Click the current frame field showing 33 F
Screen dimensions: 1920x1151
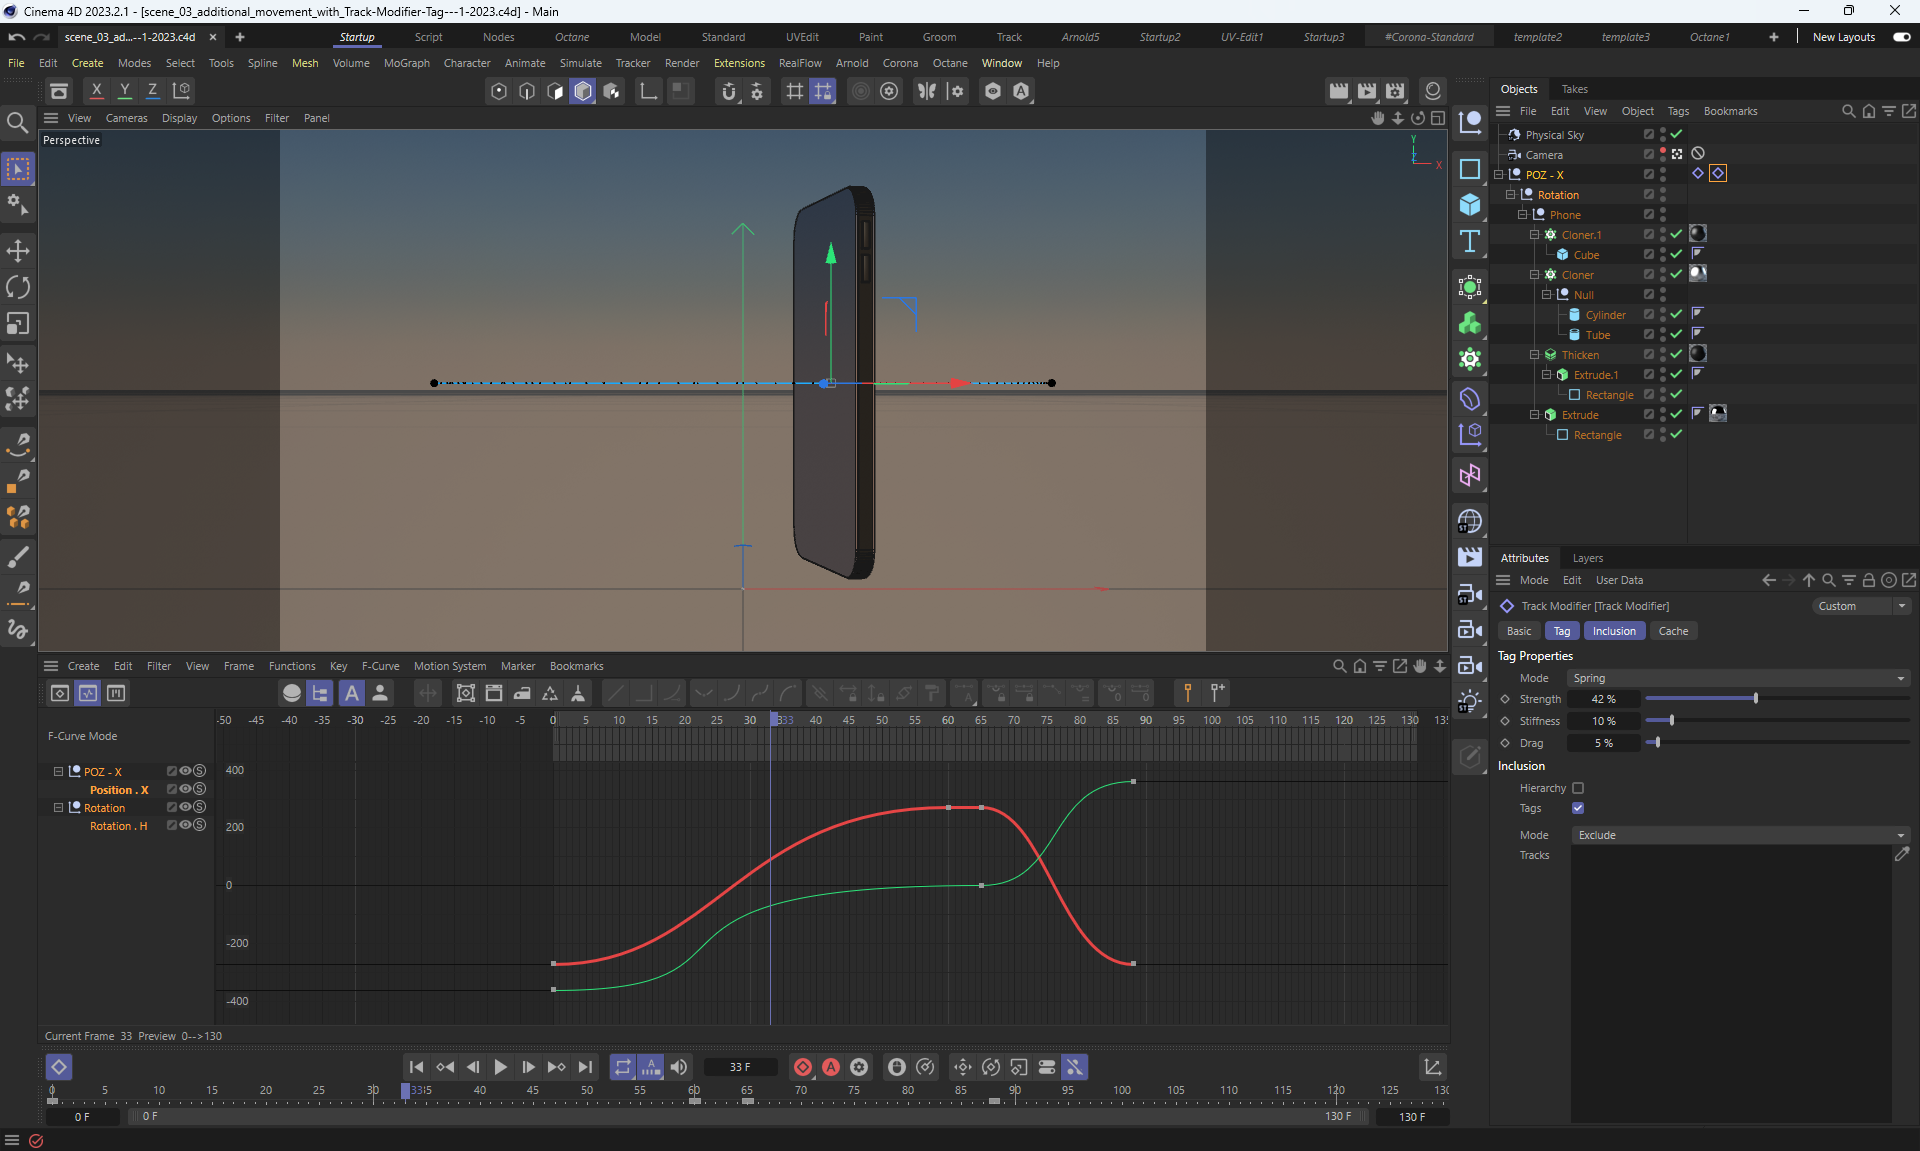coord(740,1067)
